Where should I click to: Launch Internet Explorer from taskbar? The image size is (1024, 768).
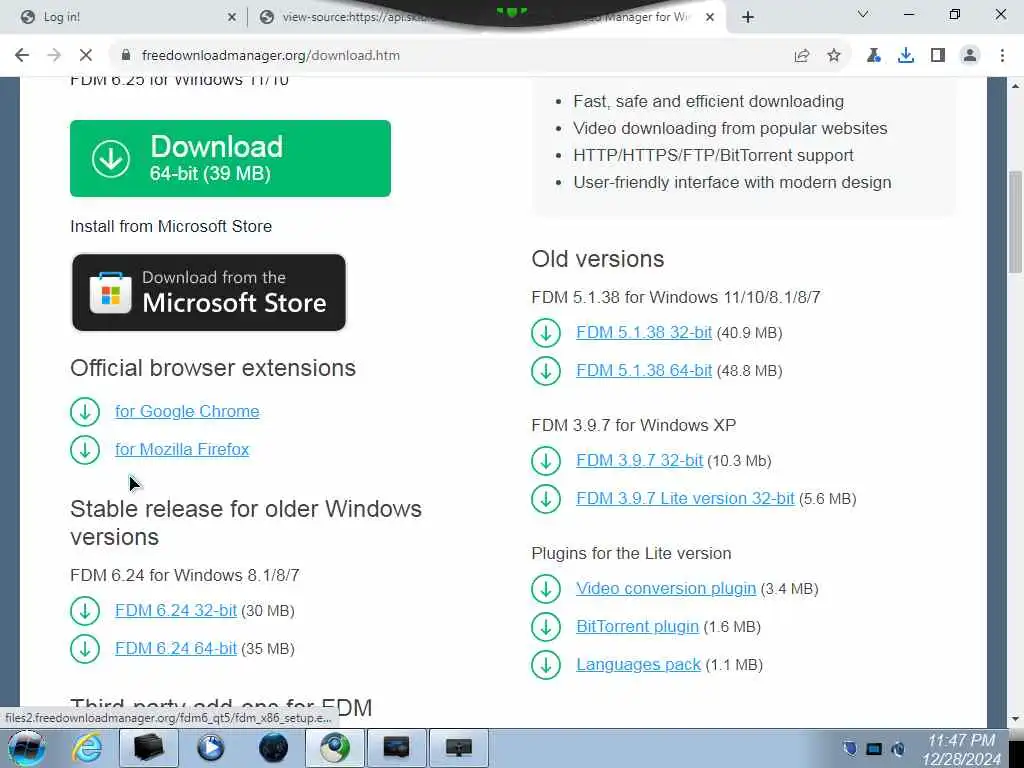87,748
